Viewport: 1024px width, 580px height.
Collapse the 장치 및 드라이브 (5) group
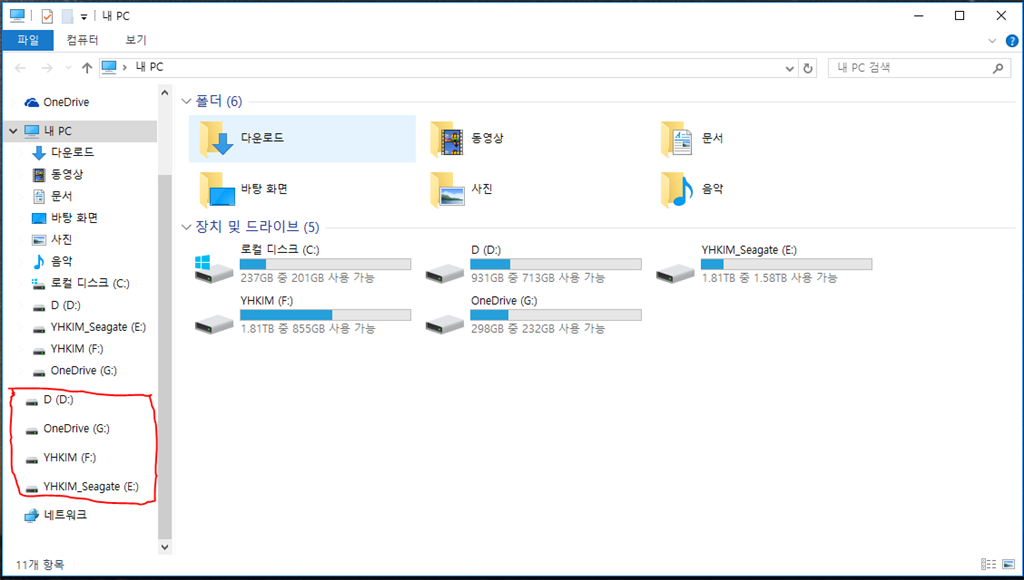coord(186,227)
